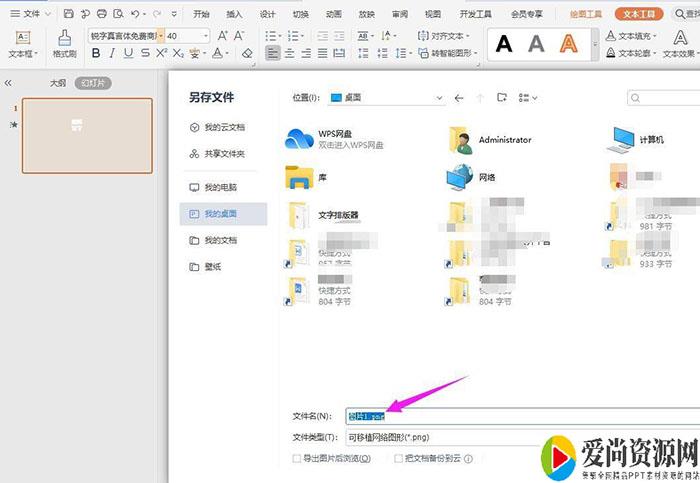The width and height of the screenshot is (700, 483).
Task: Select 我的电脑 in the dialog sidebar
Action: pyautogui.click(x=220, y=187)
